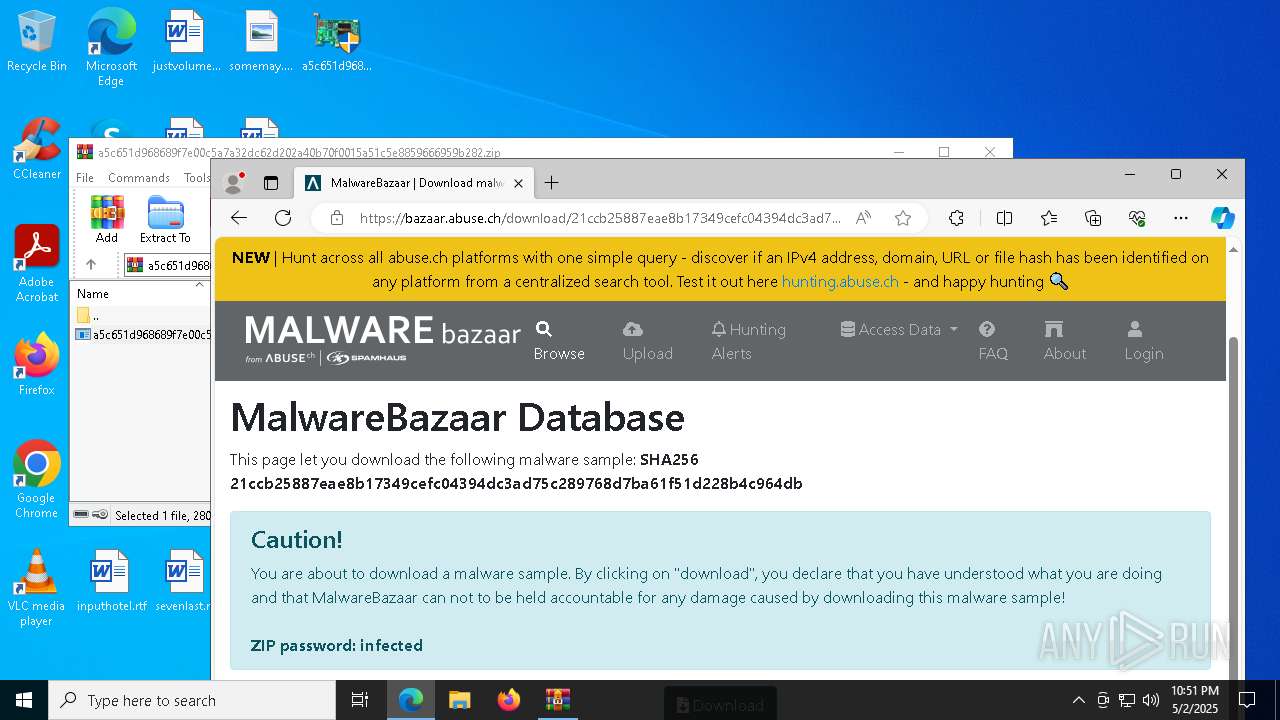1280x720 pixels.
Task: Open the FAQ page on MalwareBazaar
Action: click(x=993, y=341)
